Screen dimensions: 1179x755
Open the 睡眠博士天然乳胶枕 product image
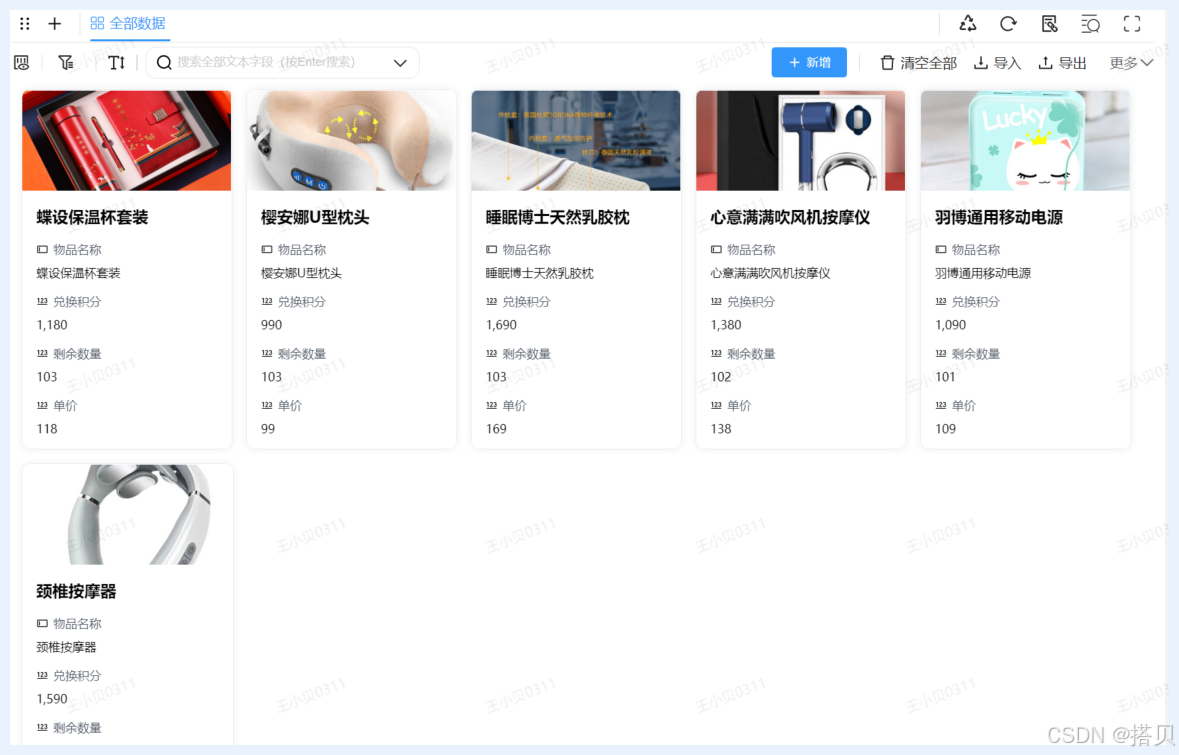tap(576, 141)
